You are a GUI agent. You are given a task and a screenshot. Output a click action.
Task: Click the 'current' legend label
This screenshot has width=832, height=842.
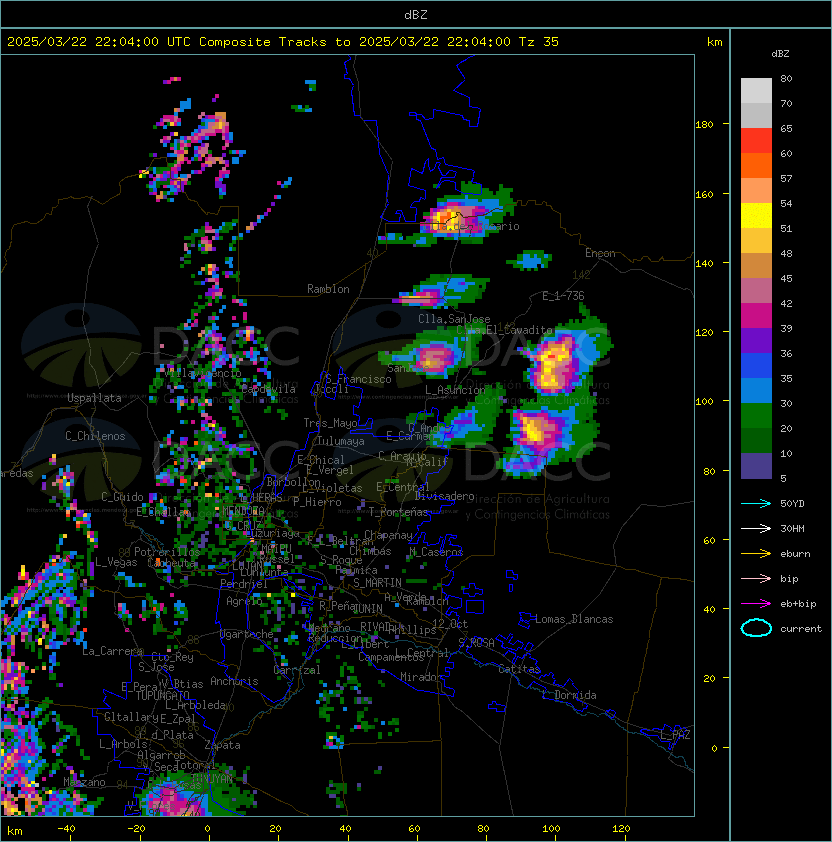[x=801, y=629]
